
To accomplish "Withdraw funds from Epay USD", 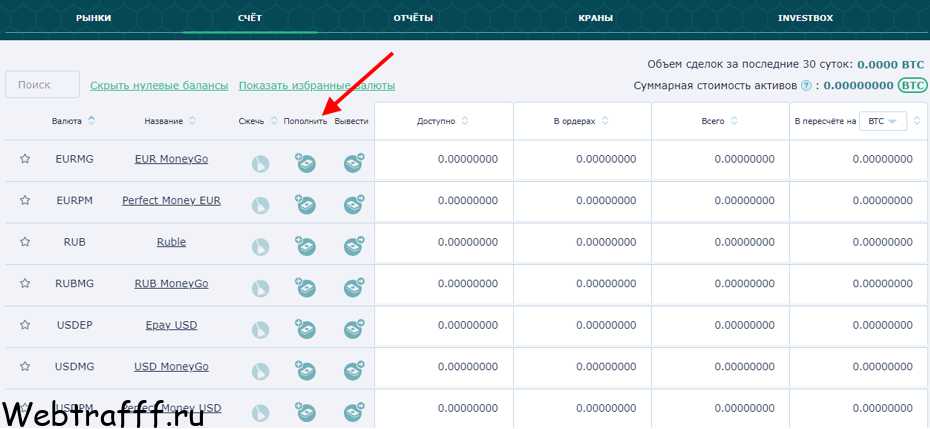I will pyautogui.click(x=354, y=329).
